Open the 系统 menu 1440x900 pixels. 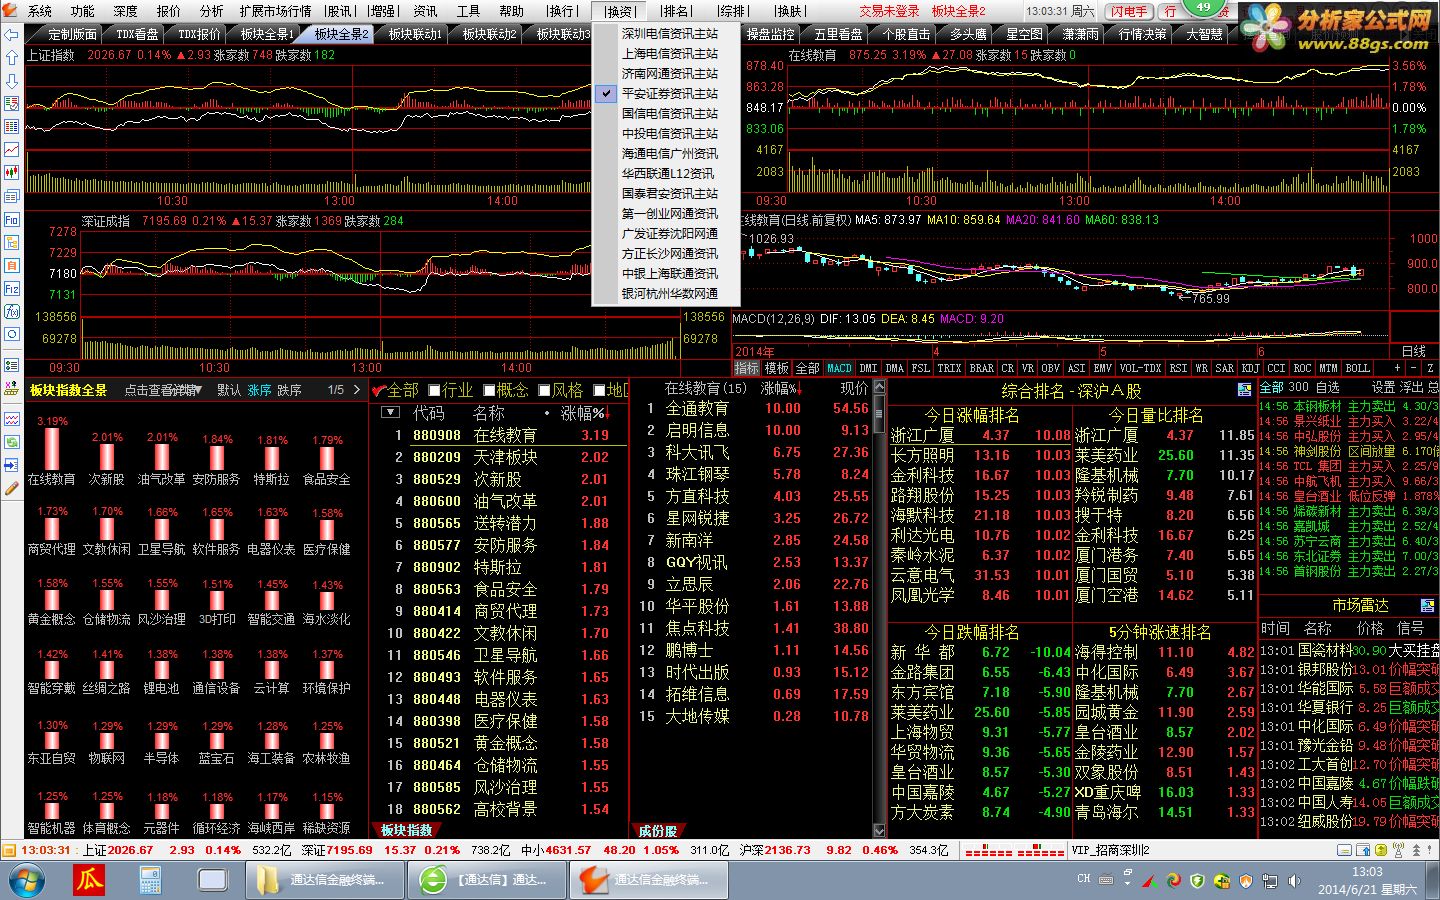40,11
